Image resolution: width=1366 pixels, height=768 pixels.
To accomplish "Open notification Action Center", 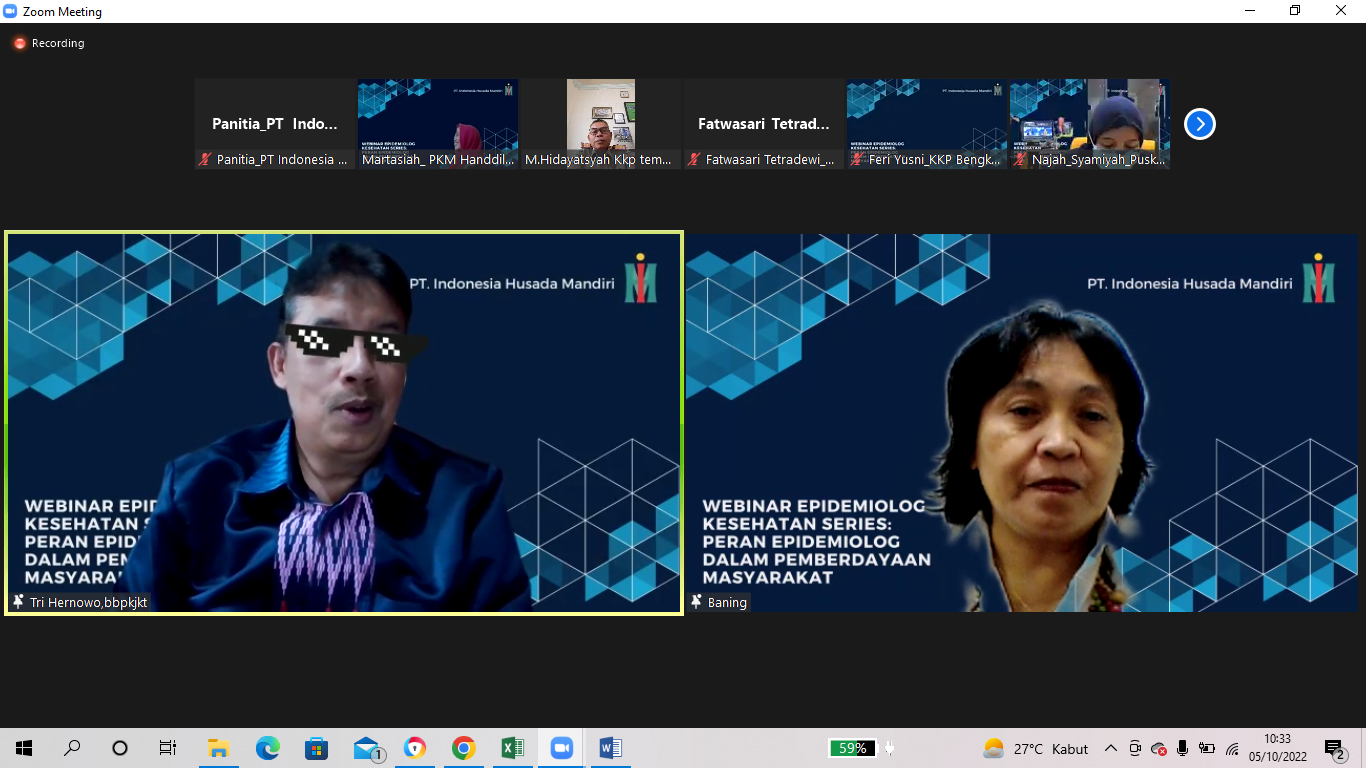I will click(1336, 748).
